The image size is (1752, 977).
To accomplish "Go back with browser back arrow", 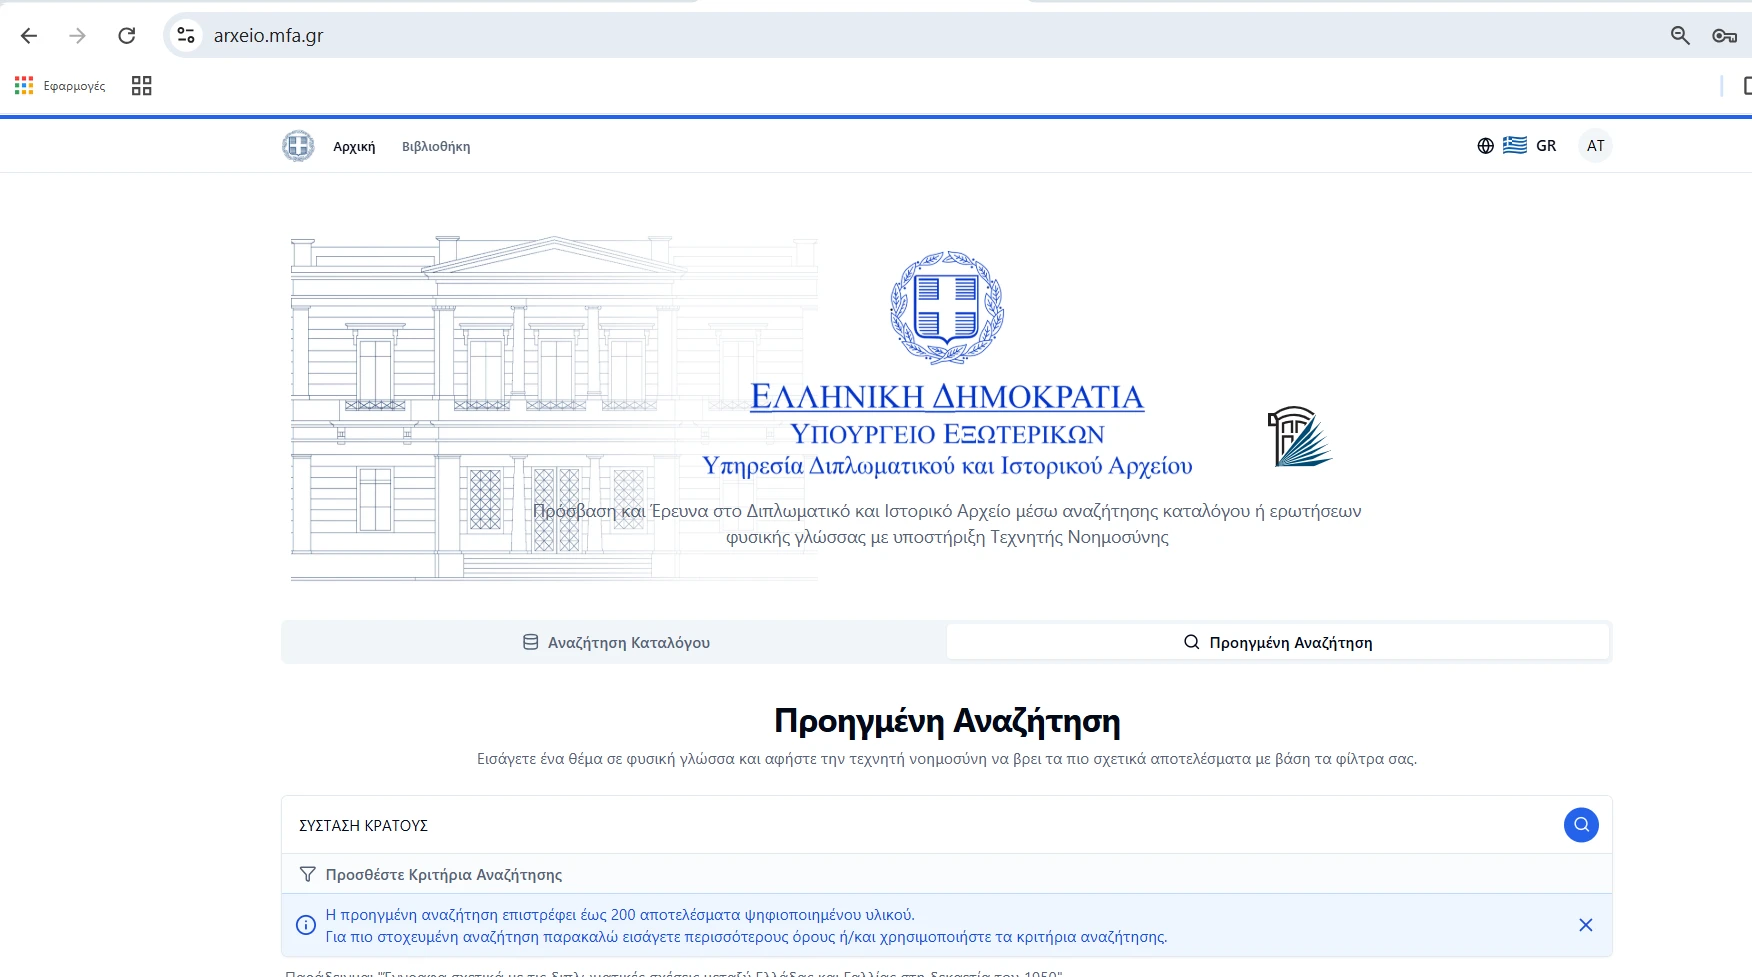I will point(29,36).
